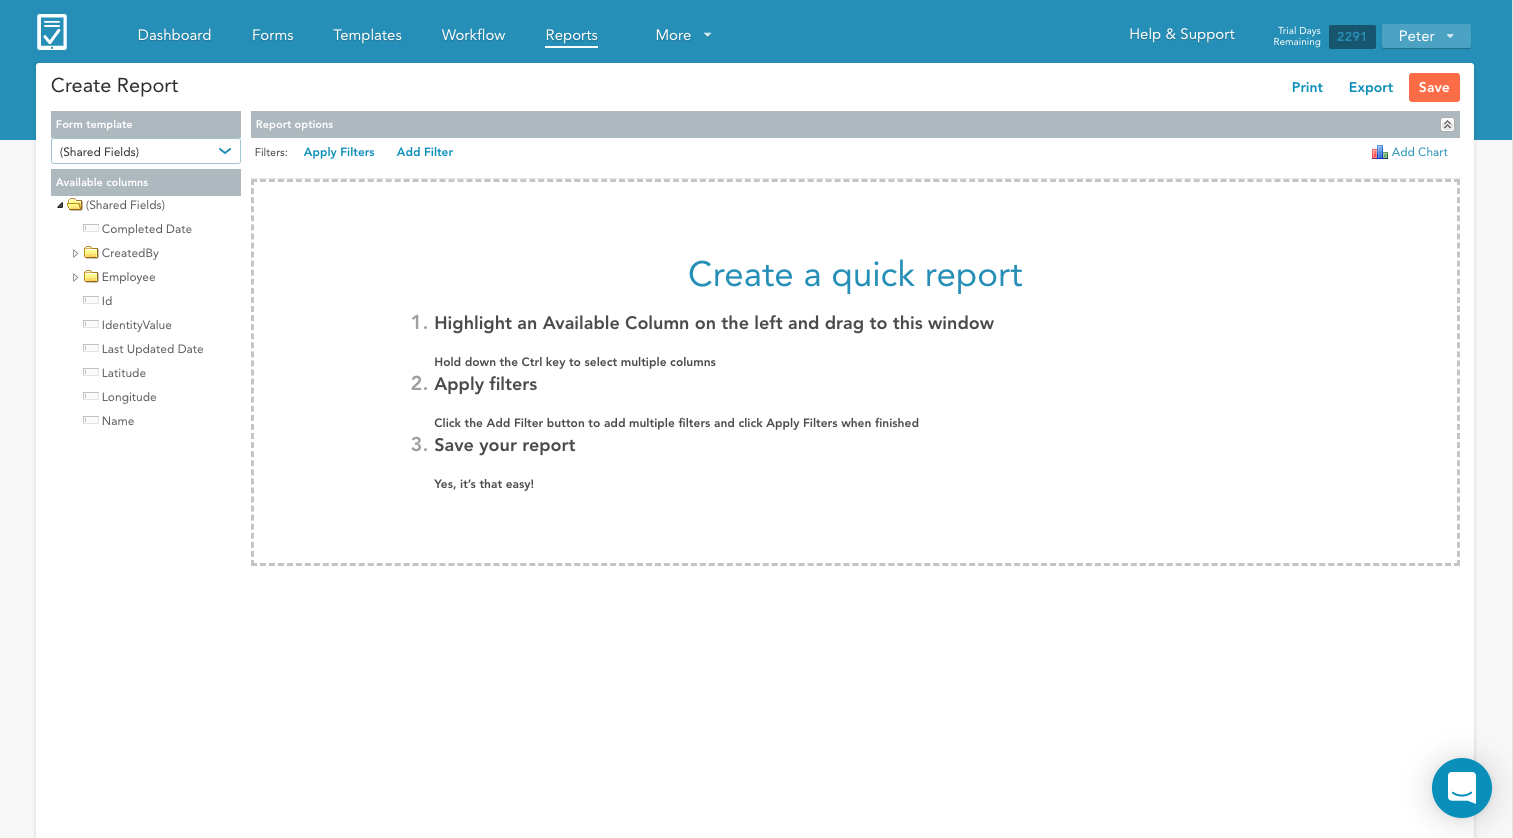Viewport: 1513px width, 838px height.
Task: Click the Apply Filters link
Action: (x=339, y=152)
